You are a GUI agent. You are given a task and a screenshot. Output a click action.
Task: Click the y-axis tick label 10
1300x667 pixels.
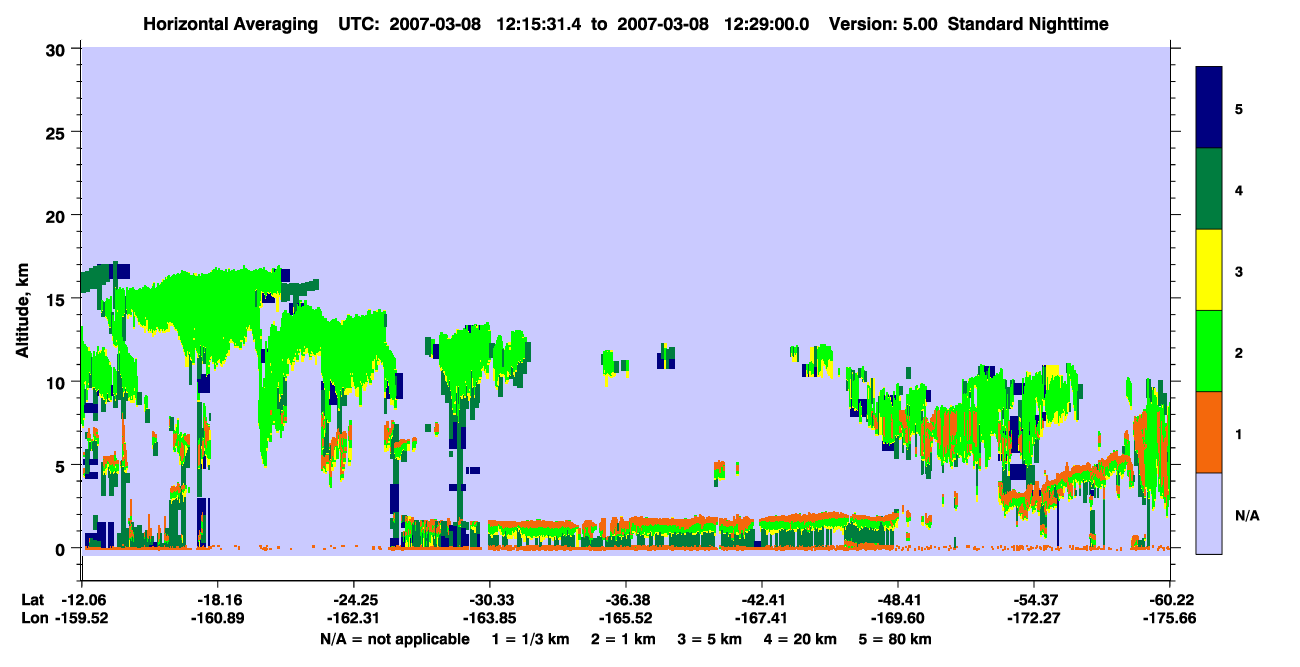(58, 382)
